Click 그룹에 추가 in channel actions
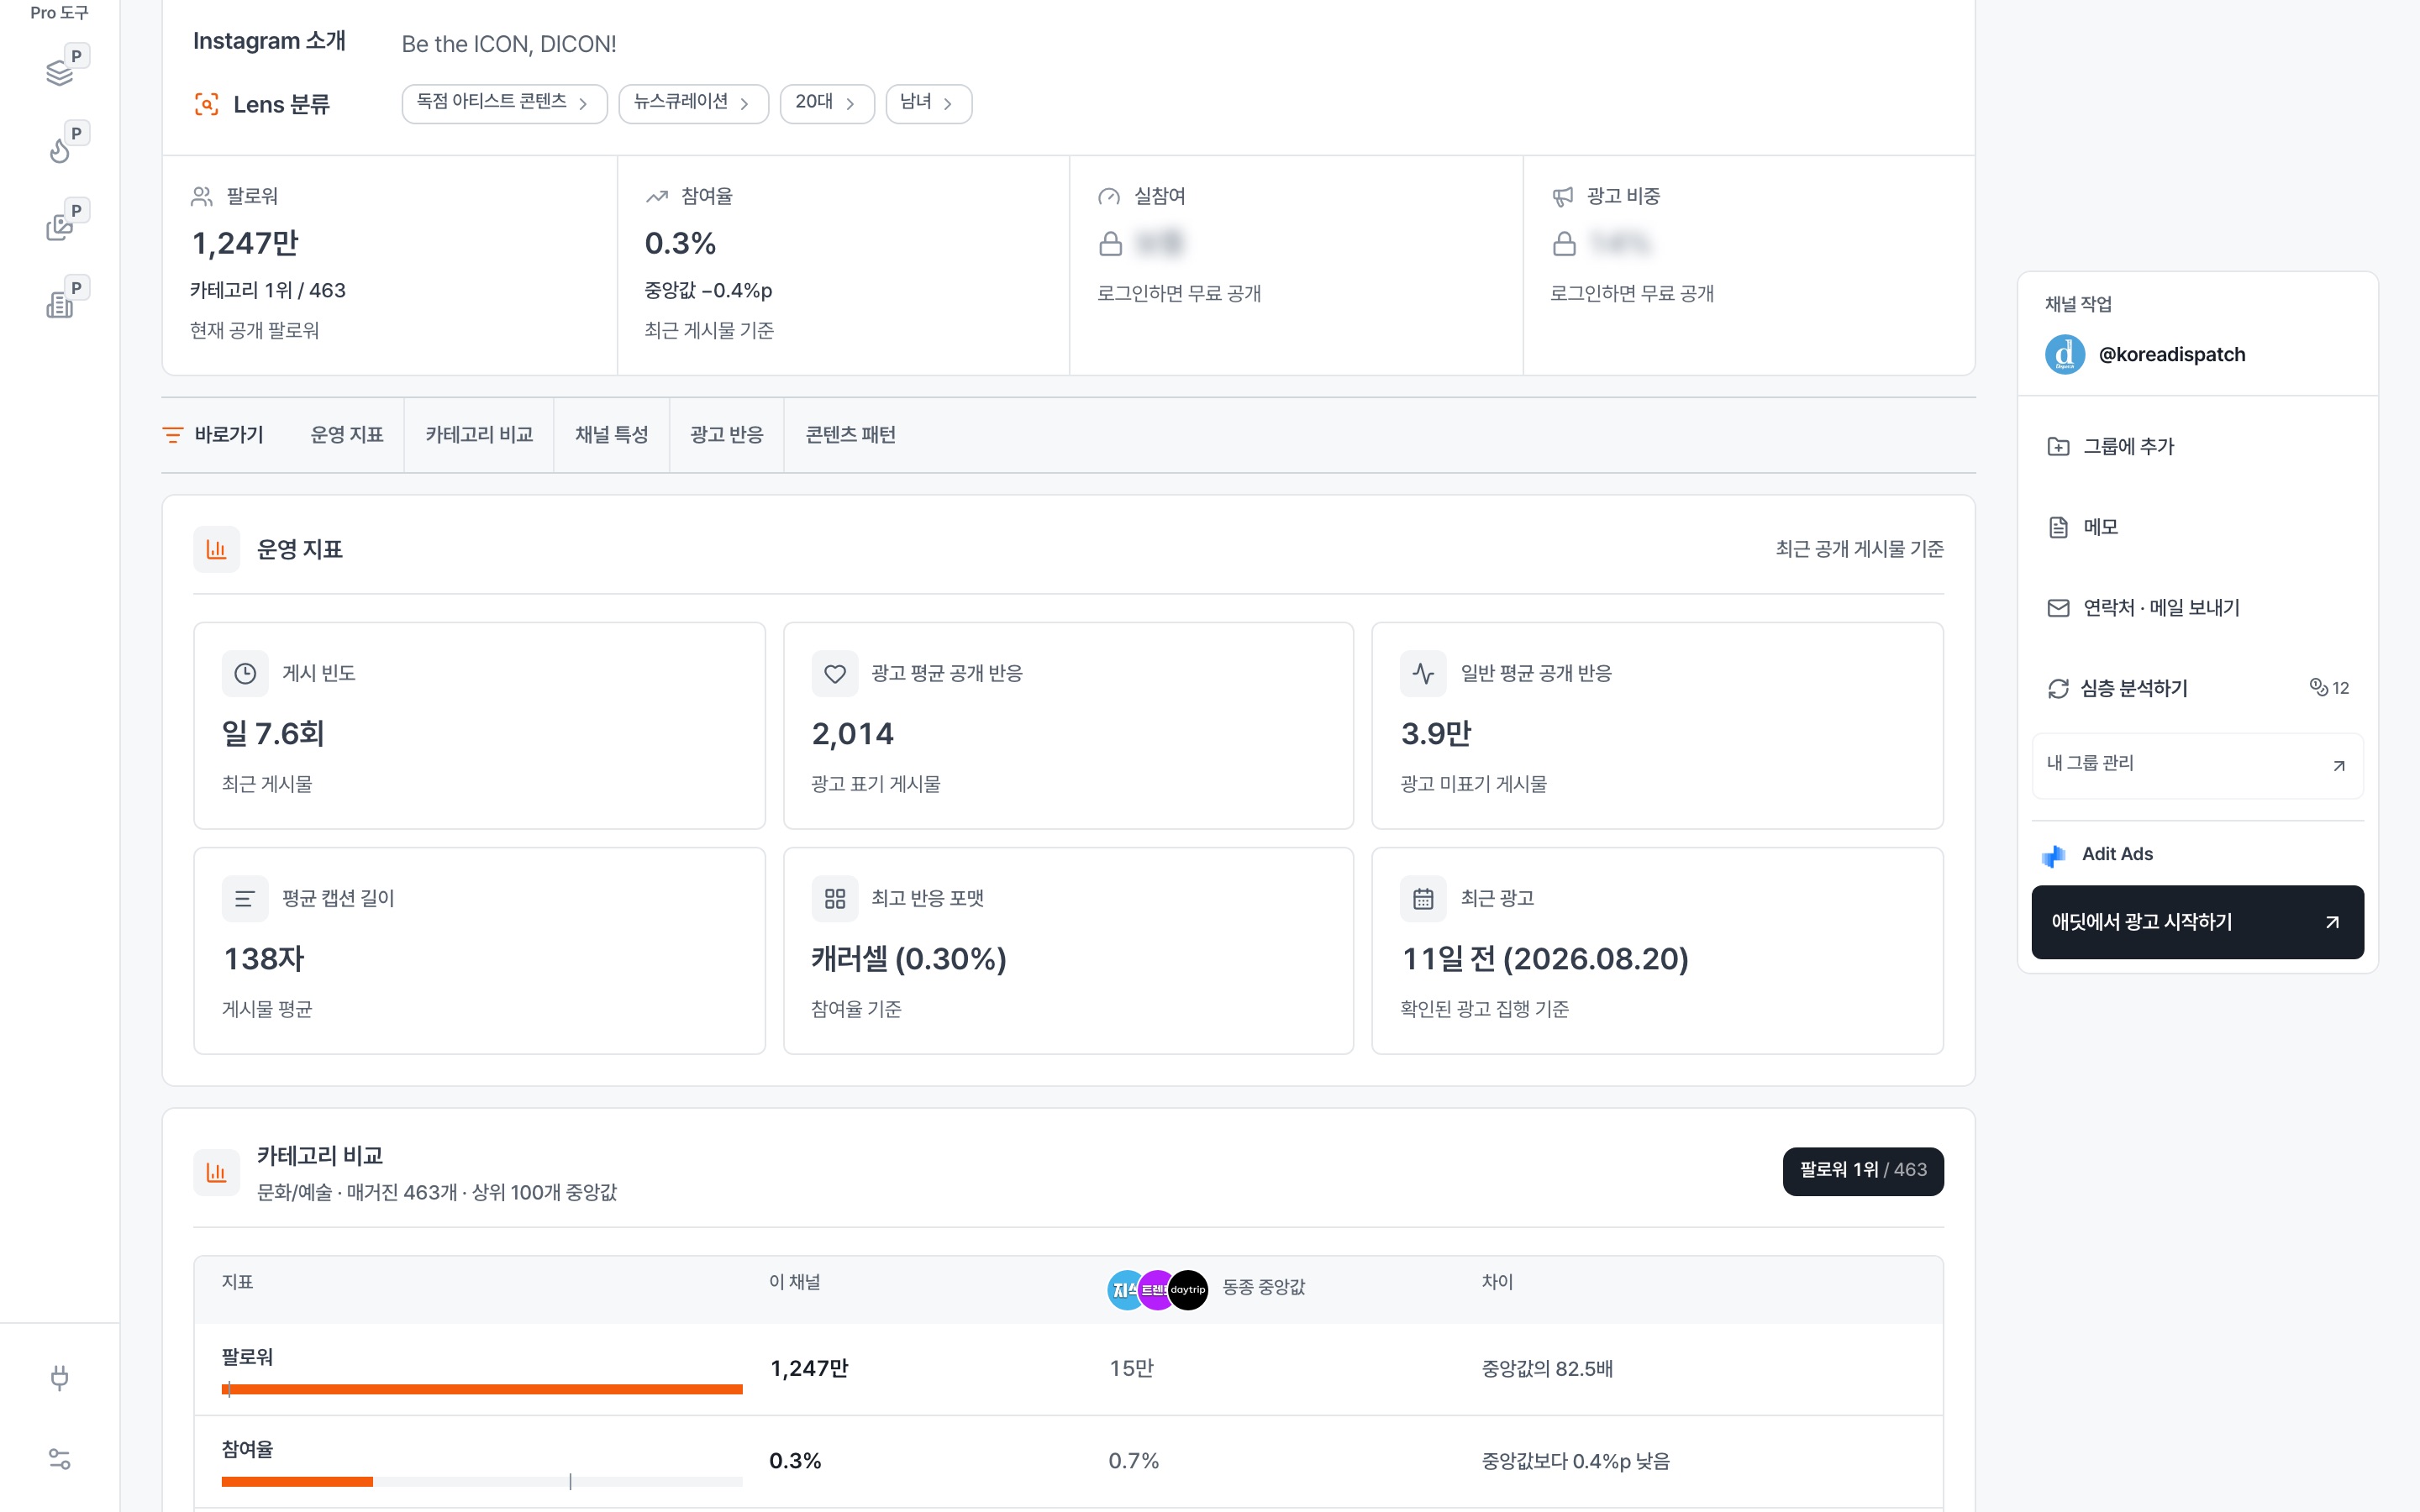The width and height of the screenshot is (2420, 1512). [2197, 446]
